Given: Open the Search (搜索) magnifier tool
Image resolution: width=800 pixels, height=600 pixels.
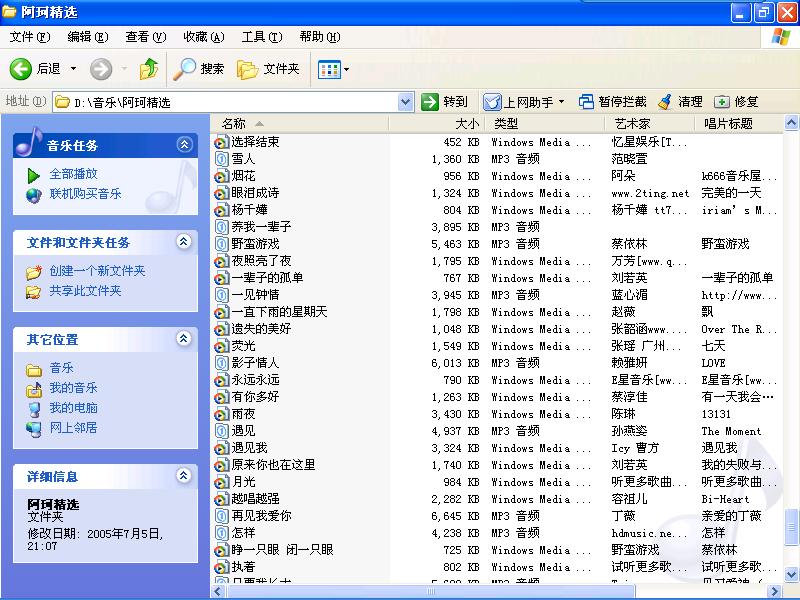Looking at the screenshot, I should (185, 69).
